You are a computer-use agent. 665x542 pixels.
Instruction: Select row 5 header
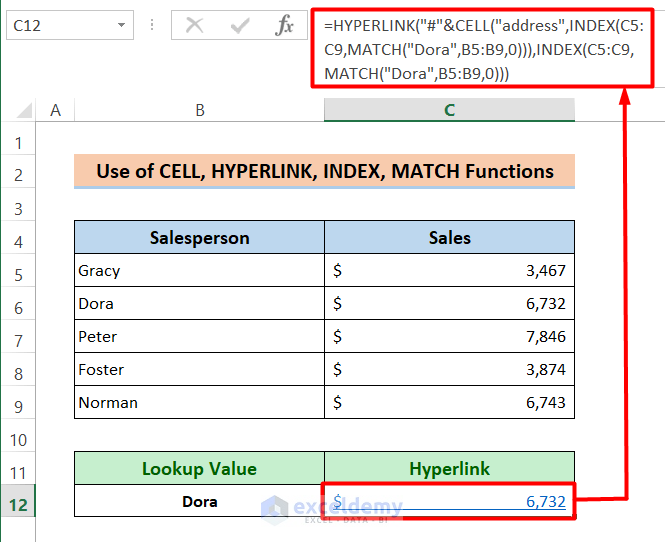(x=18, y=271)
